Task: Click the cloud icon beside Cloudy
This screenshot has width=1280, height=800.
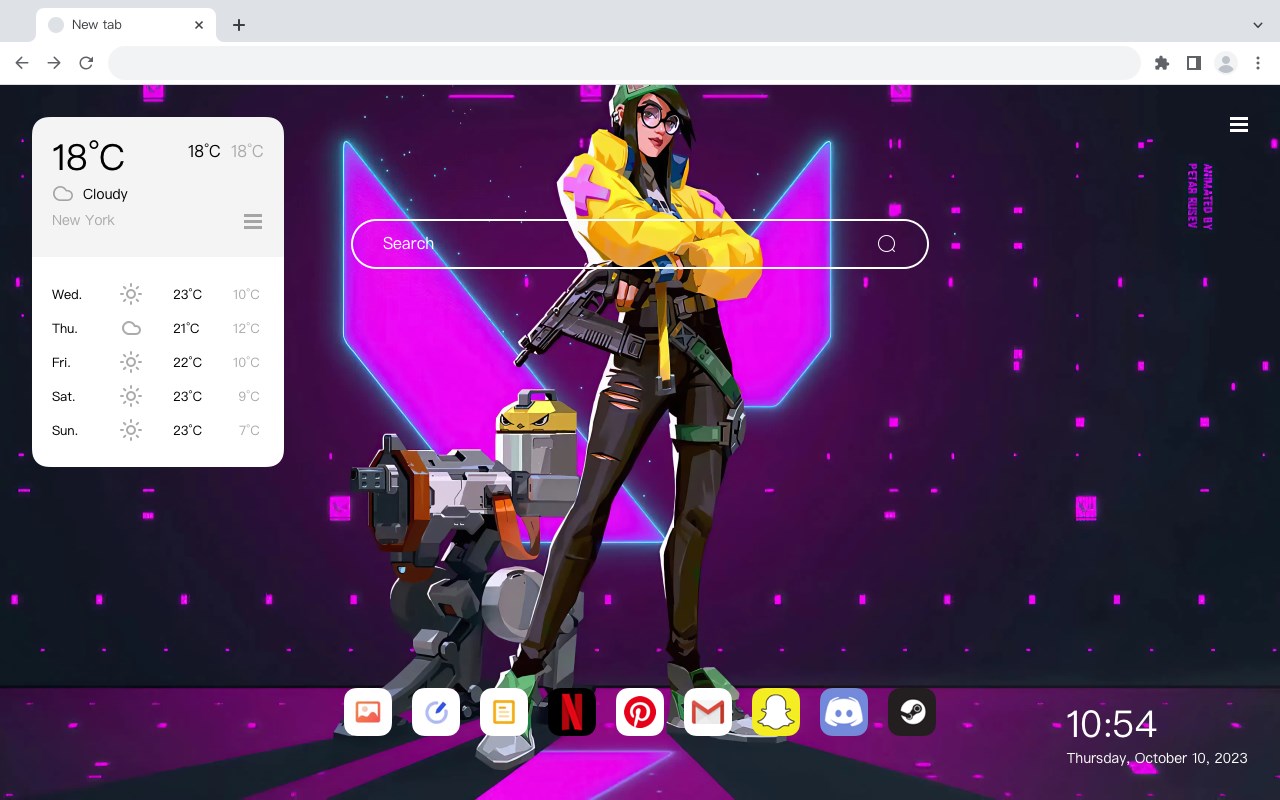Action: click(63, 194)
